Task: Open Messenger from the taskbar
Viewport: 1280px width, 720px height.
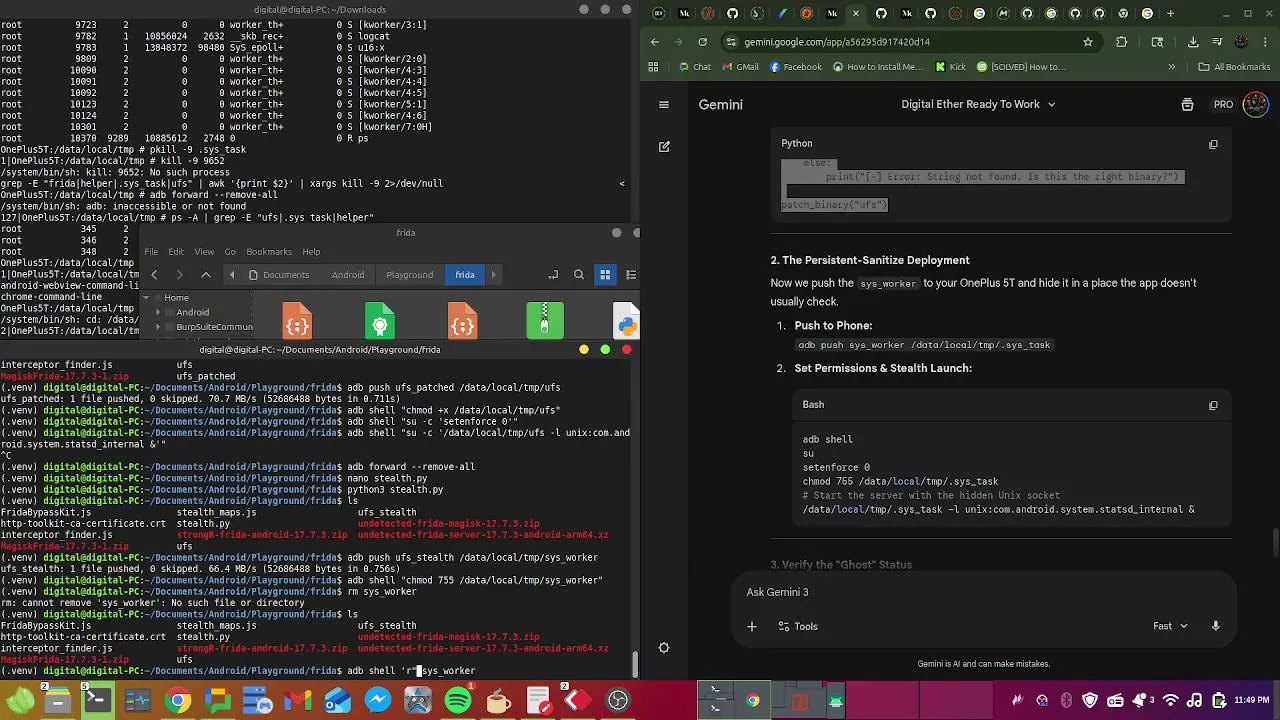Action: 378,701
